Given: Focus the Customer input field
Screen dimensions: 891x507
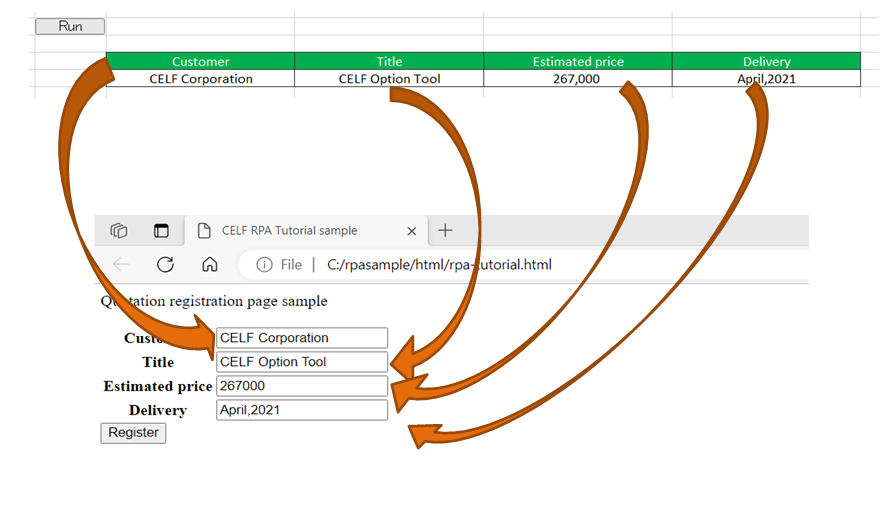Looking at the screenshot, I should [301, 338].
